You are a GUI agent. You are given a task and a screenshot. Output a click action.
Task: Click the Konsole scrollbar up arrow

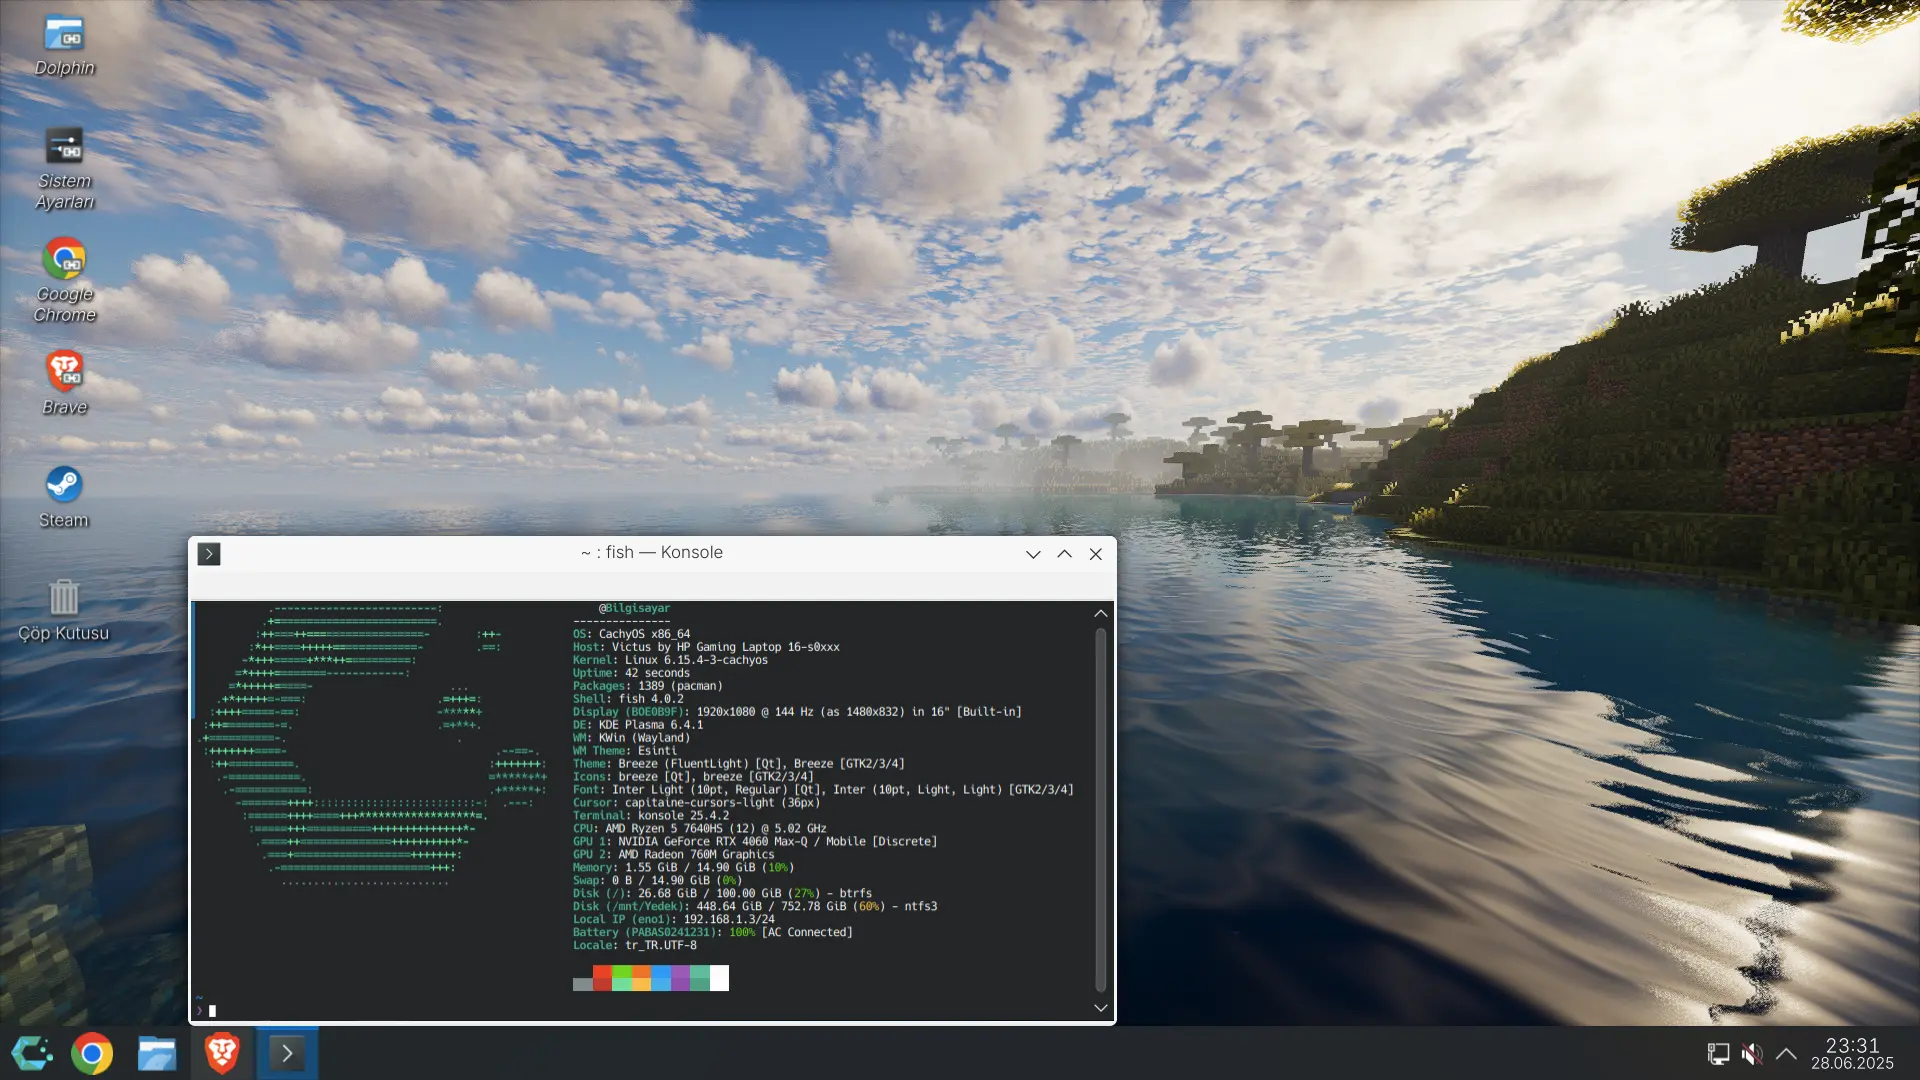tap(1101, 613)
